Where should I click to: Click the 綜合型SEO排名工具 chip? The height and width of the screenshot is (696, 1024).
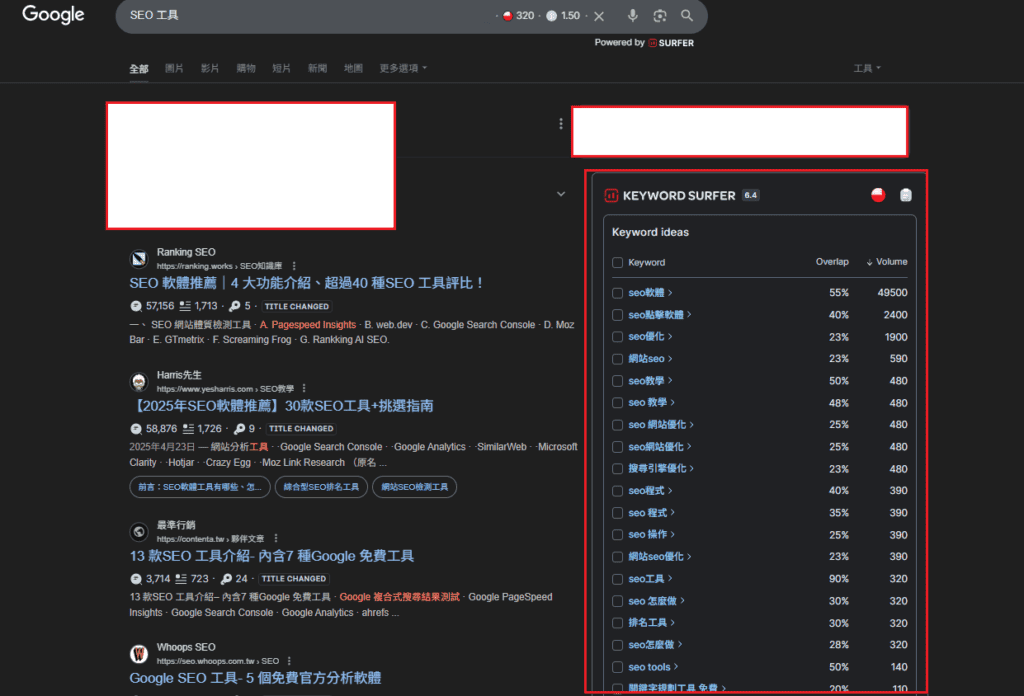pos(321,487)
